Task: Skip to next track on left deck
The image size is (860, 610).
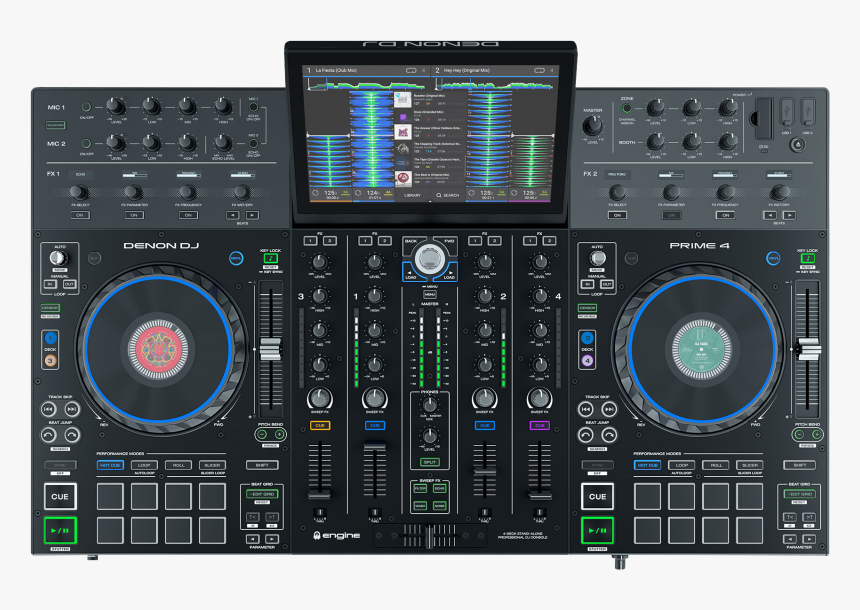Action: (x=72, y=409)
